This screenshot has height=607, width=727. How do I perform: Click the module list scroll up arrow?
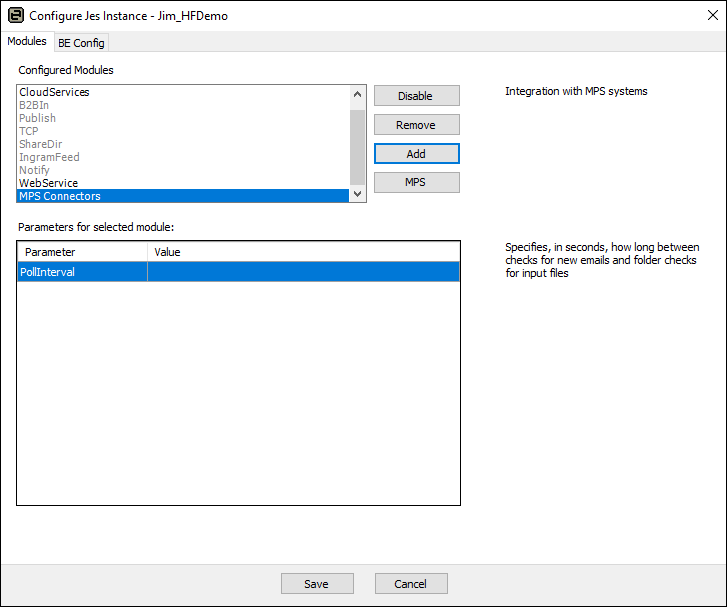click(x=357, y=94)
